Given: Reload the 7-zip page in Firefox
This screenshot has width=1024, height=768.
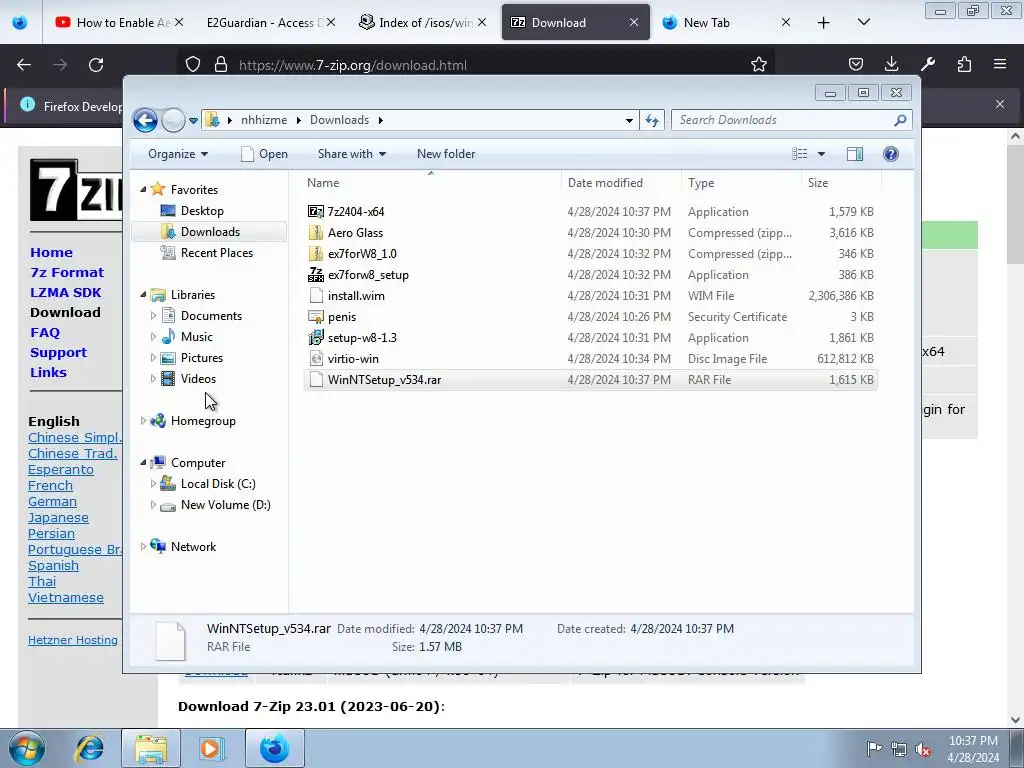Looking at the screenshot, I should click(x=96, y=65).
